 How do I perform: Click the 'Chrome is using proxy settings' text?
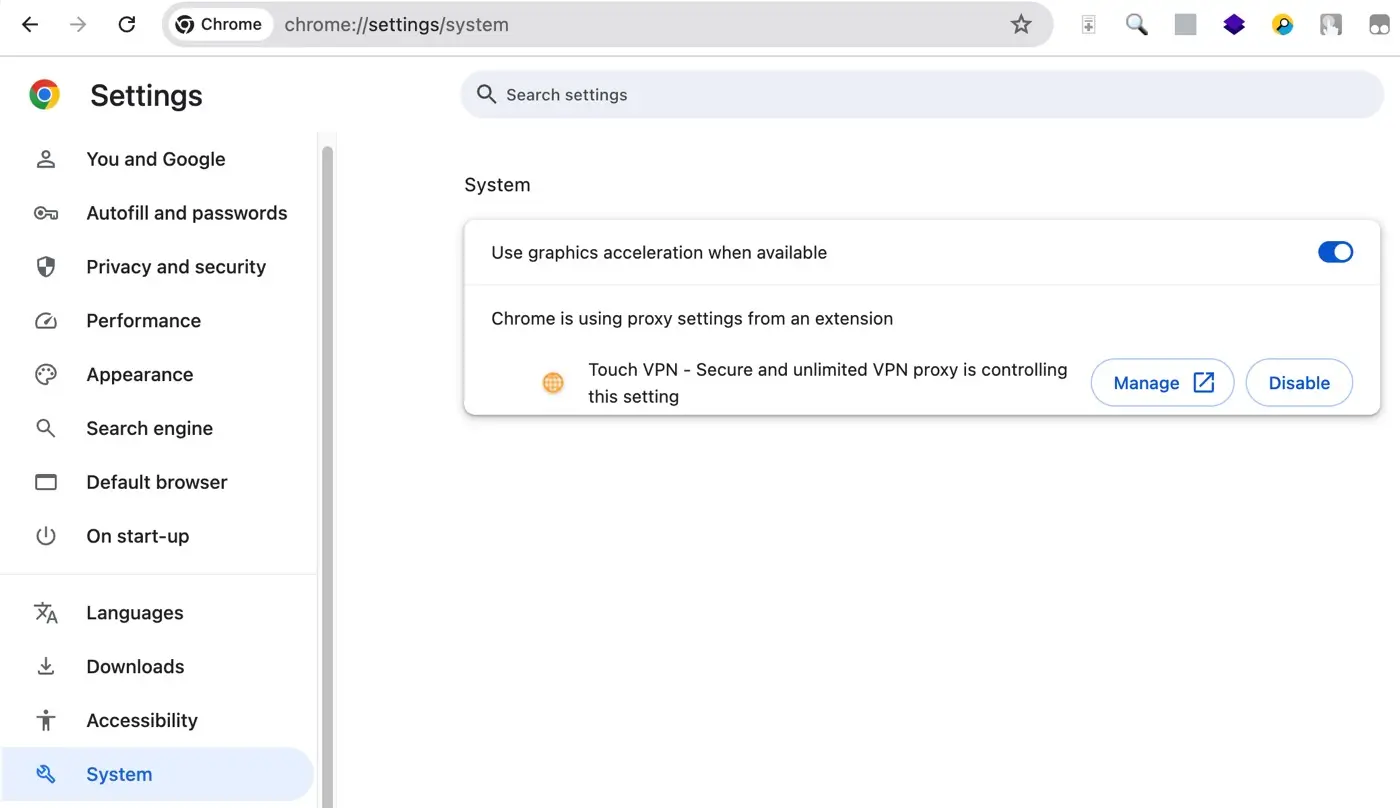[692, 319]
